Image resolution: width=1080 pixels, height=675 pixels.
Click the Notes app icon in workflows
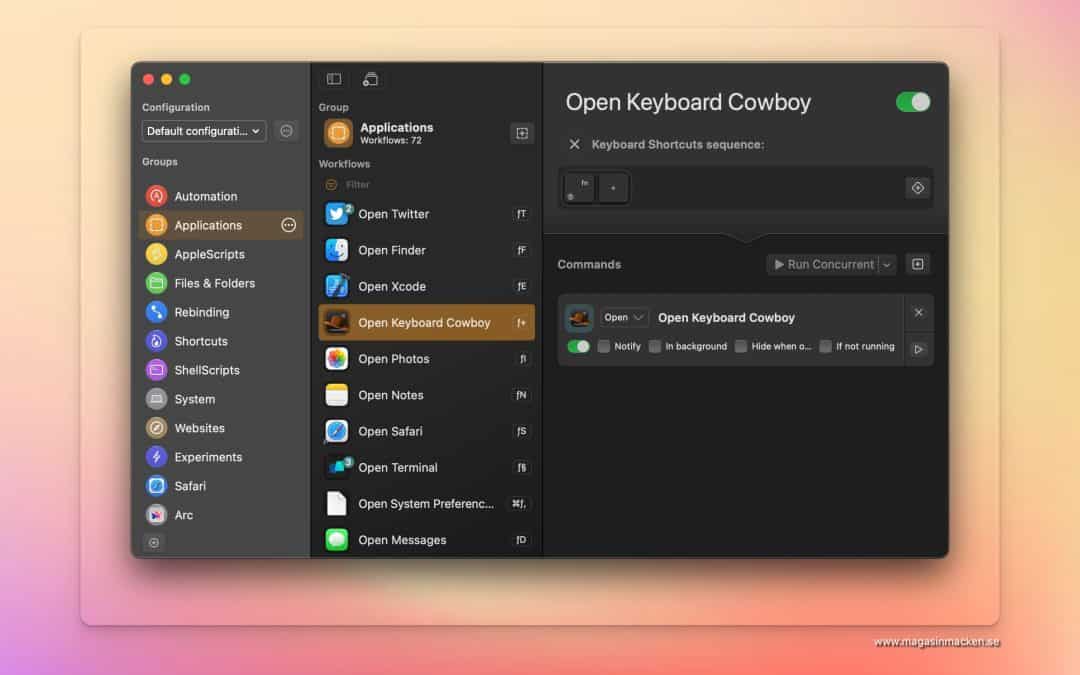click(337, 395)
